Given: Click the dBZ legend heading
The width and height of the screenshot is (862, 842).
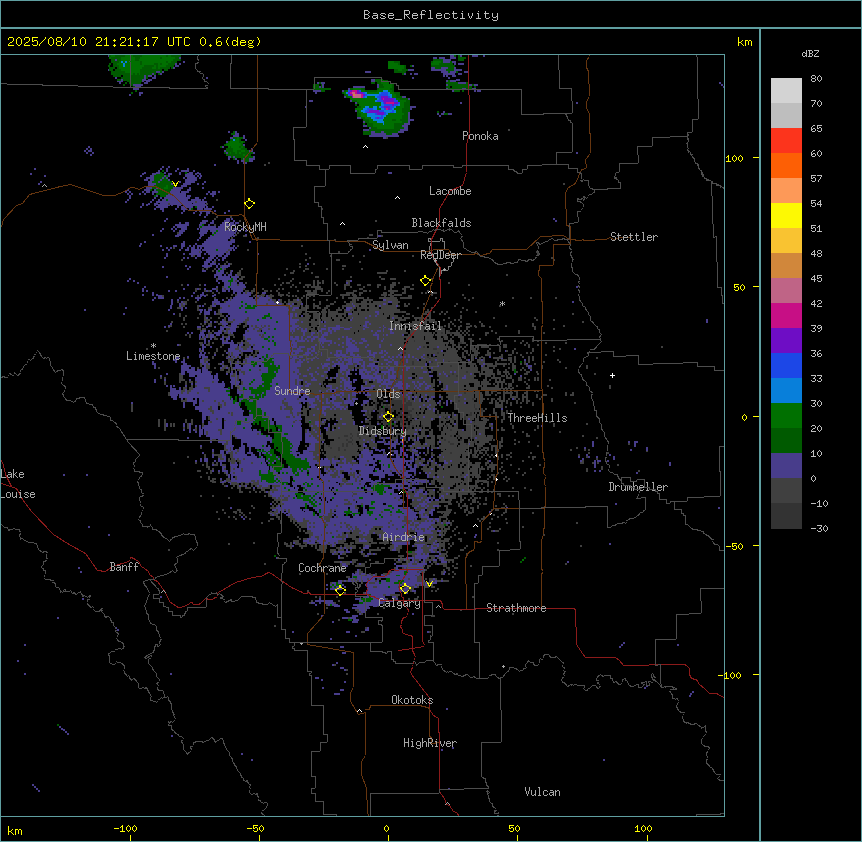Looking at the screenshot, I should [810, 53].
